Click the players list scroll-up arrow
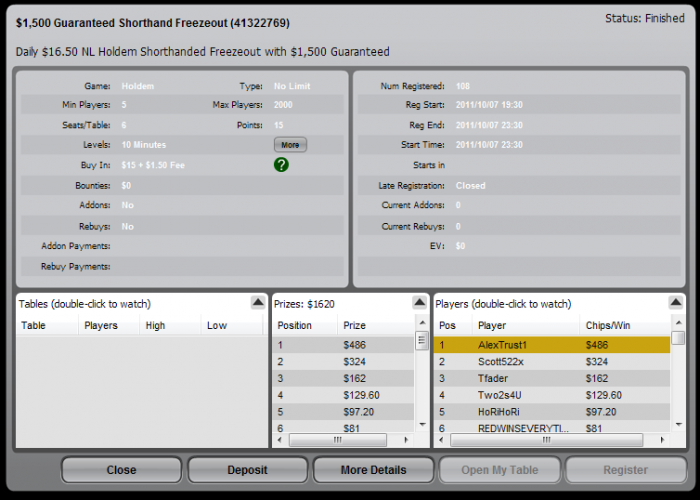Viewport: 700px width, 500px height. coord(679,322)
